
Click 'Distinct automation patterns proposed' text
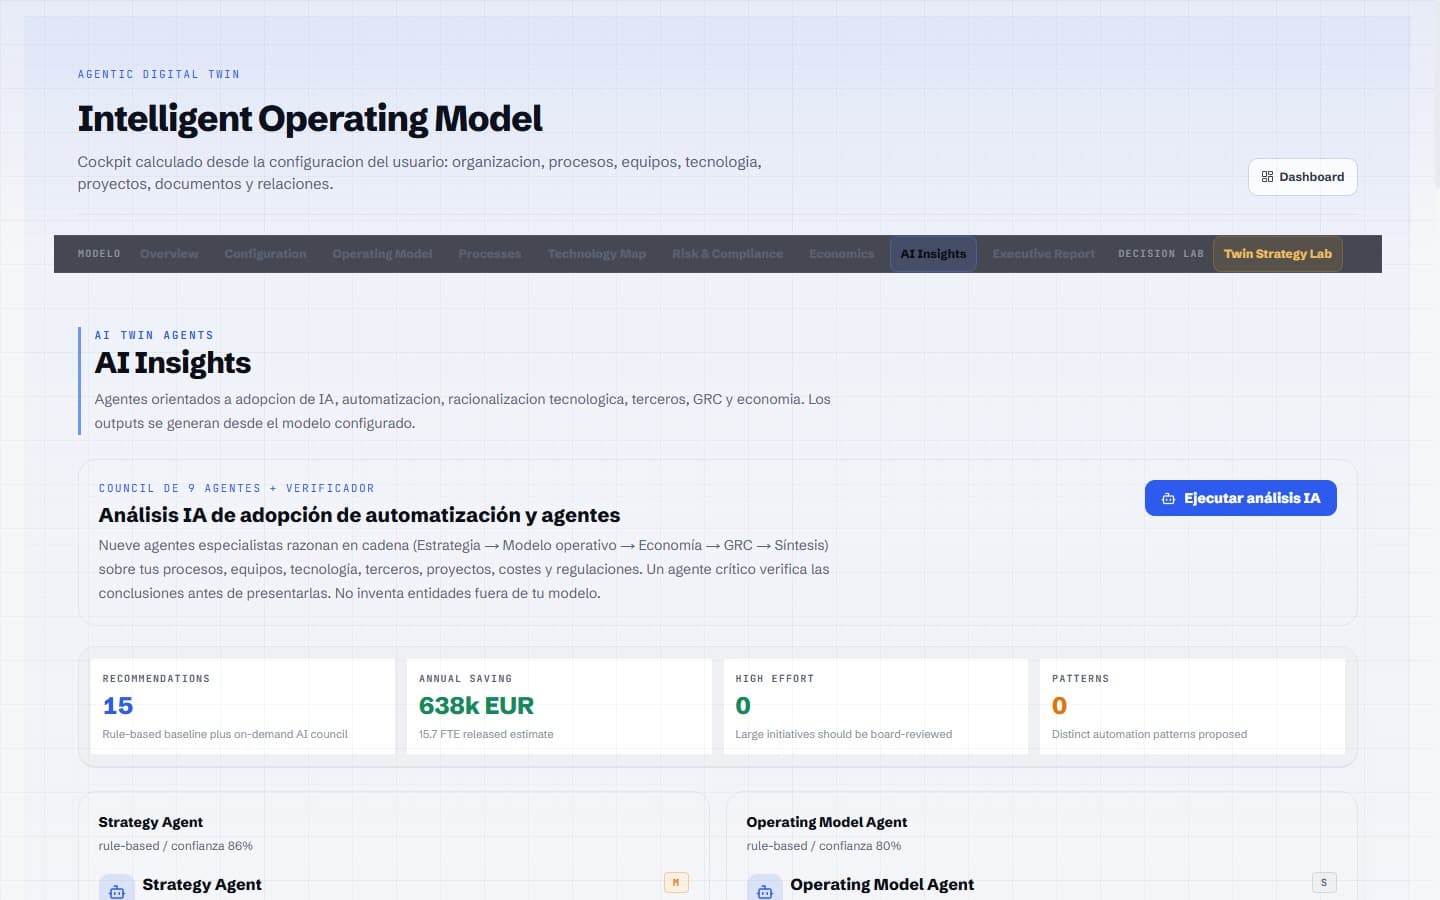click(1149, 734)
